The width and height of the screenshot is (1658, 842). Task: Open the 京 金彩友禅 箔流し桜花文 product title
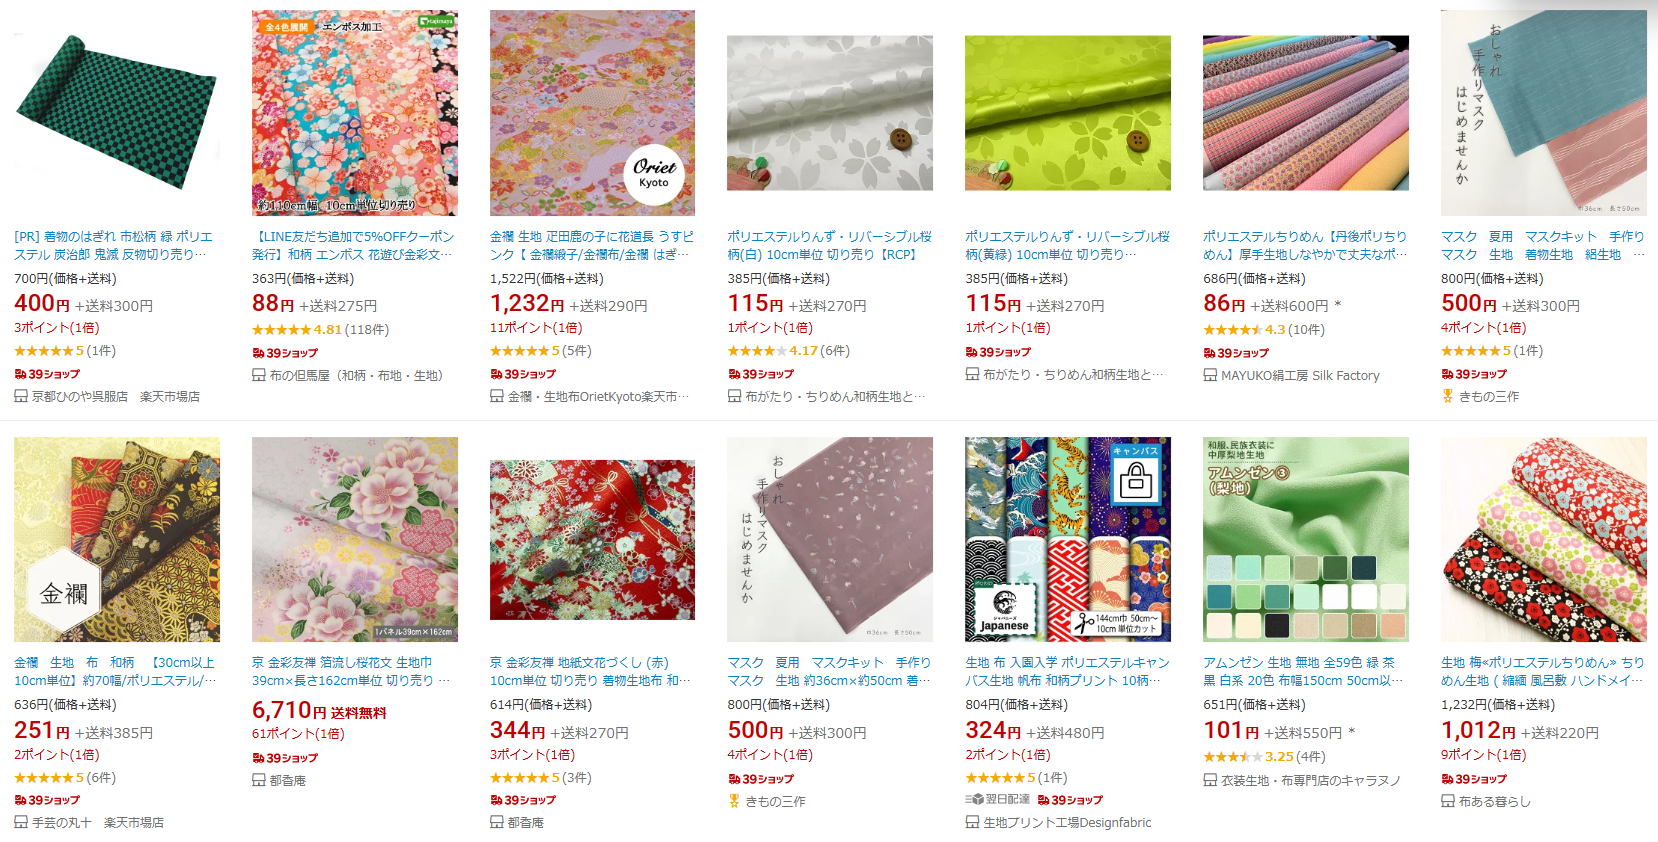tap(351, 671)
